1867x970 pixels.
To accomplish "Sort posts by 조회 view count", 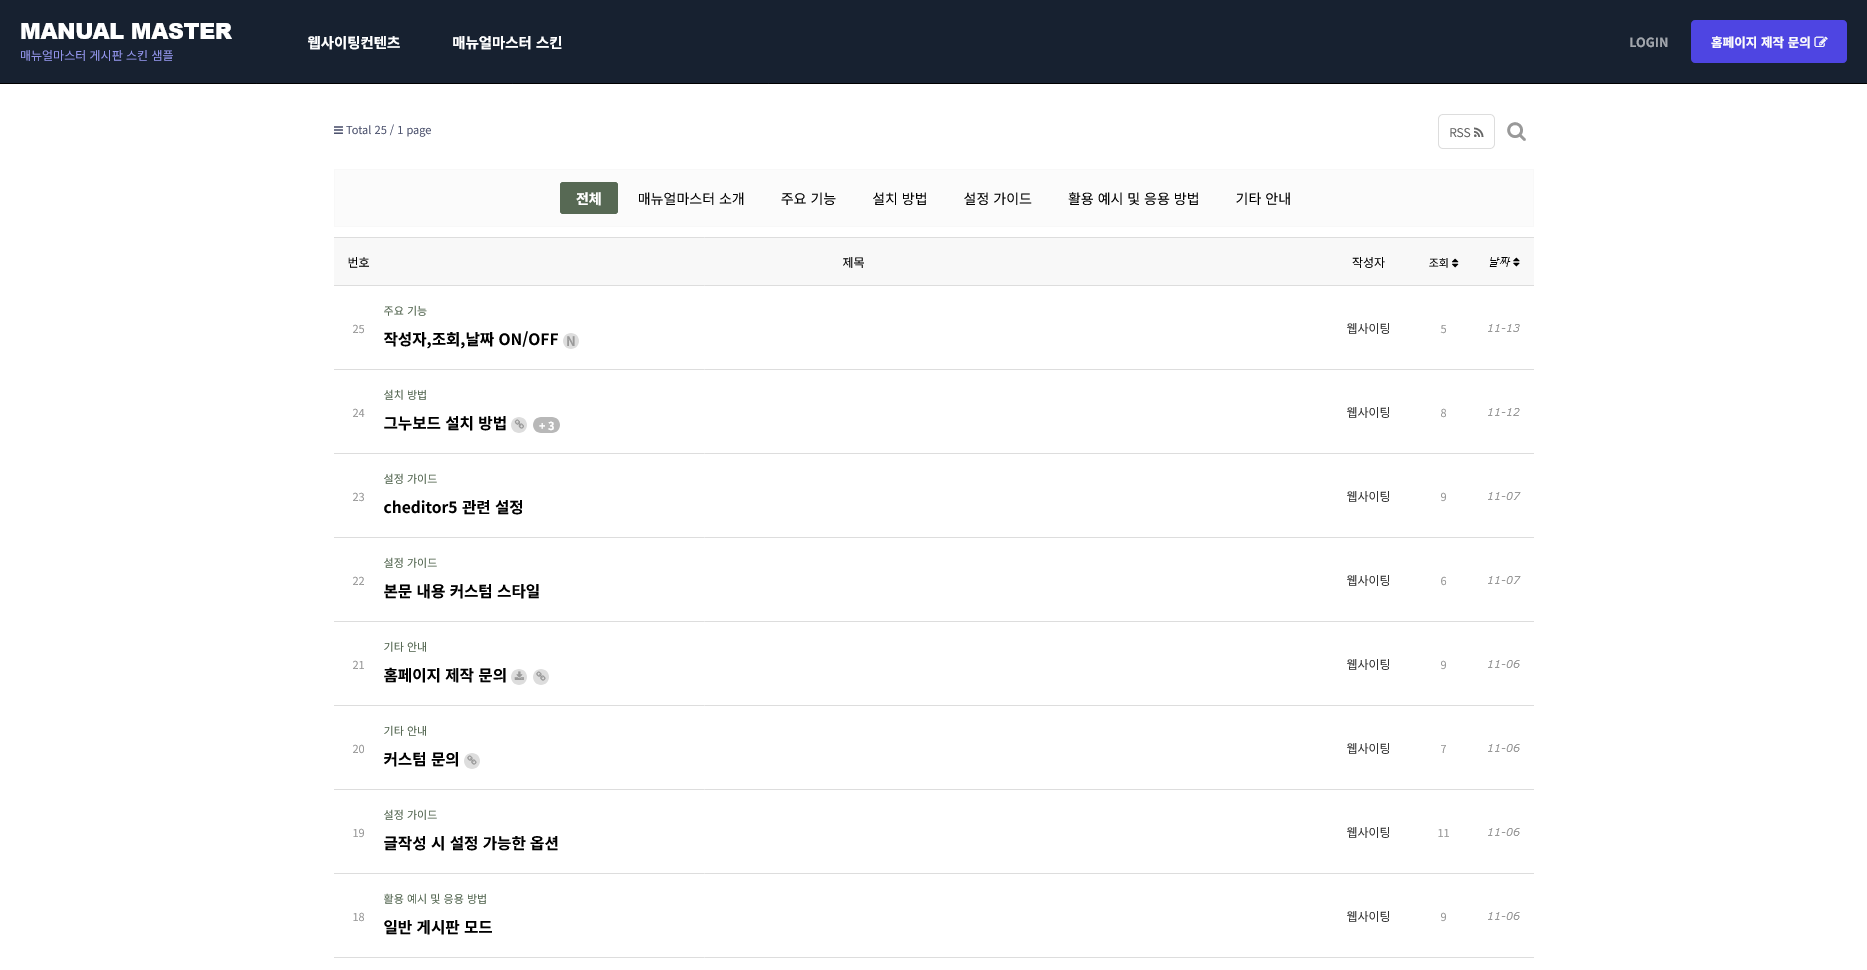I will [x=1443, y=263].
